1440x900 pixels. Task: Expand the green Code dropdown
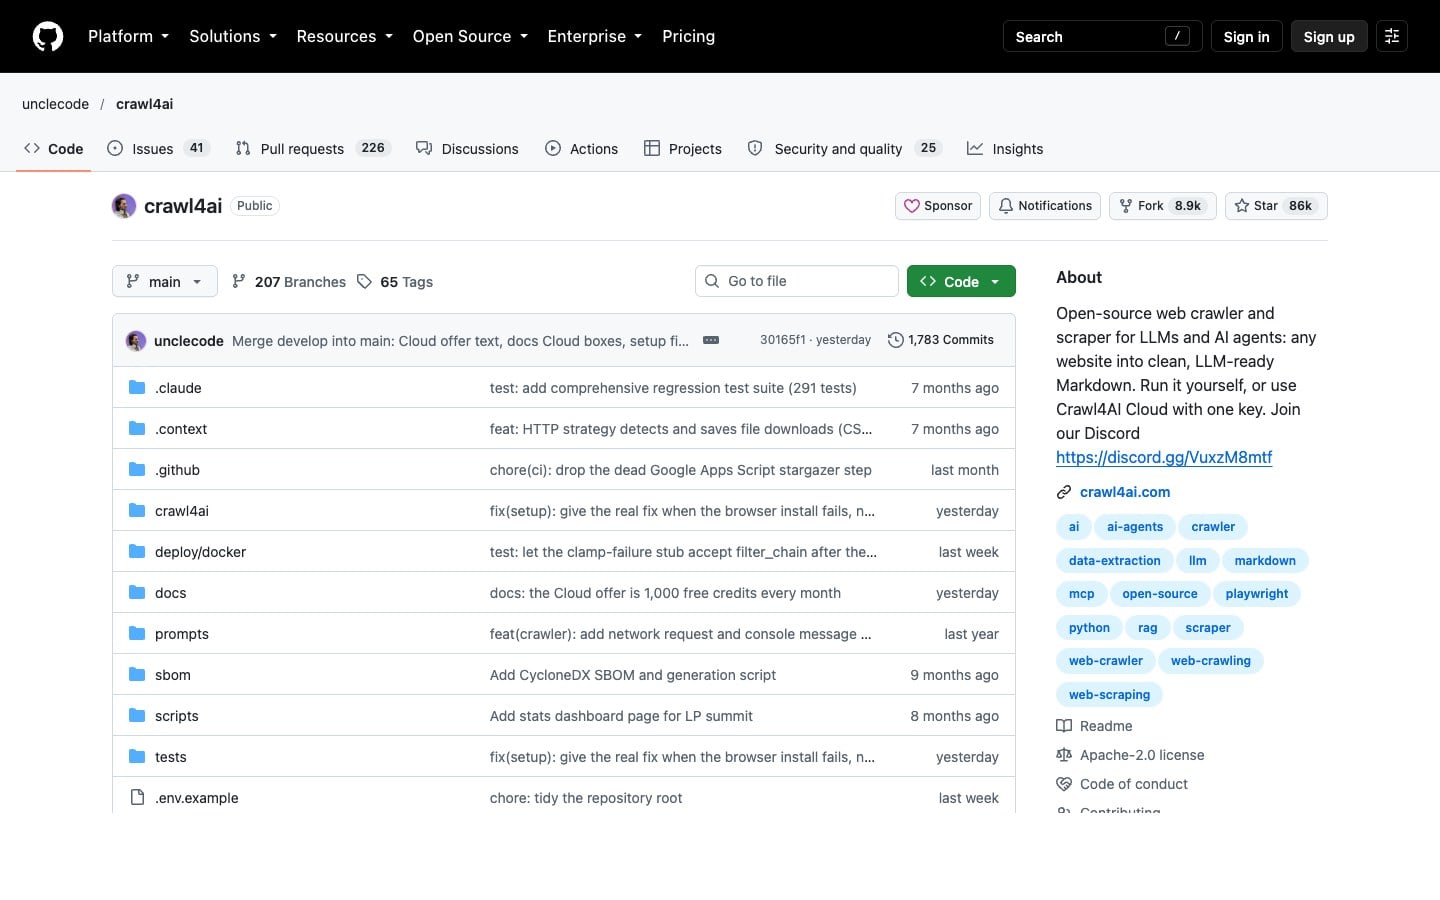(x=961, y=281)
